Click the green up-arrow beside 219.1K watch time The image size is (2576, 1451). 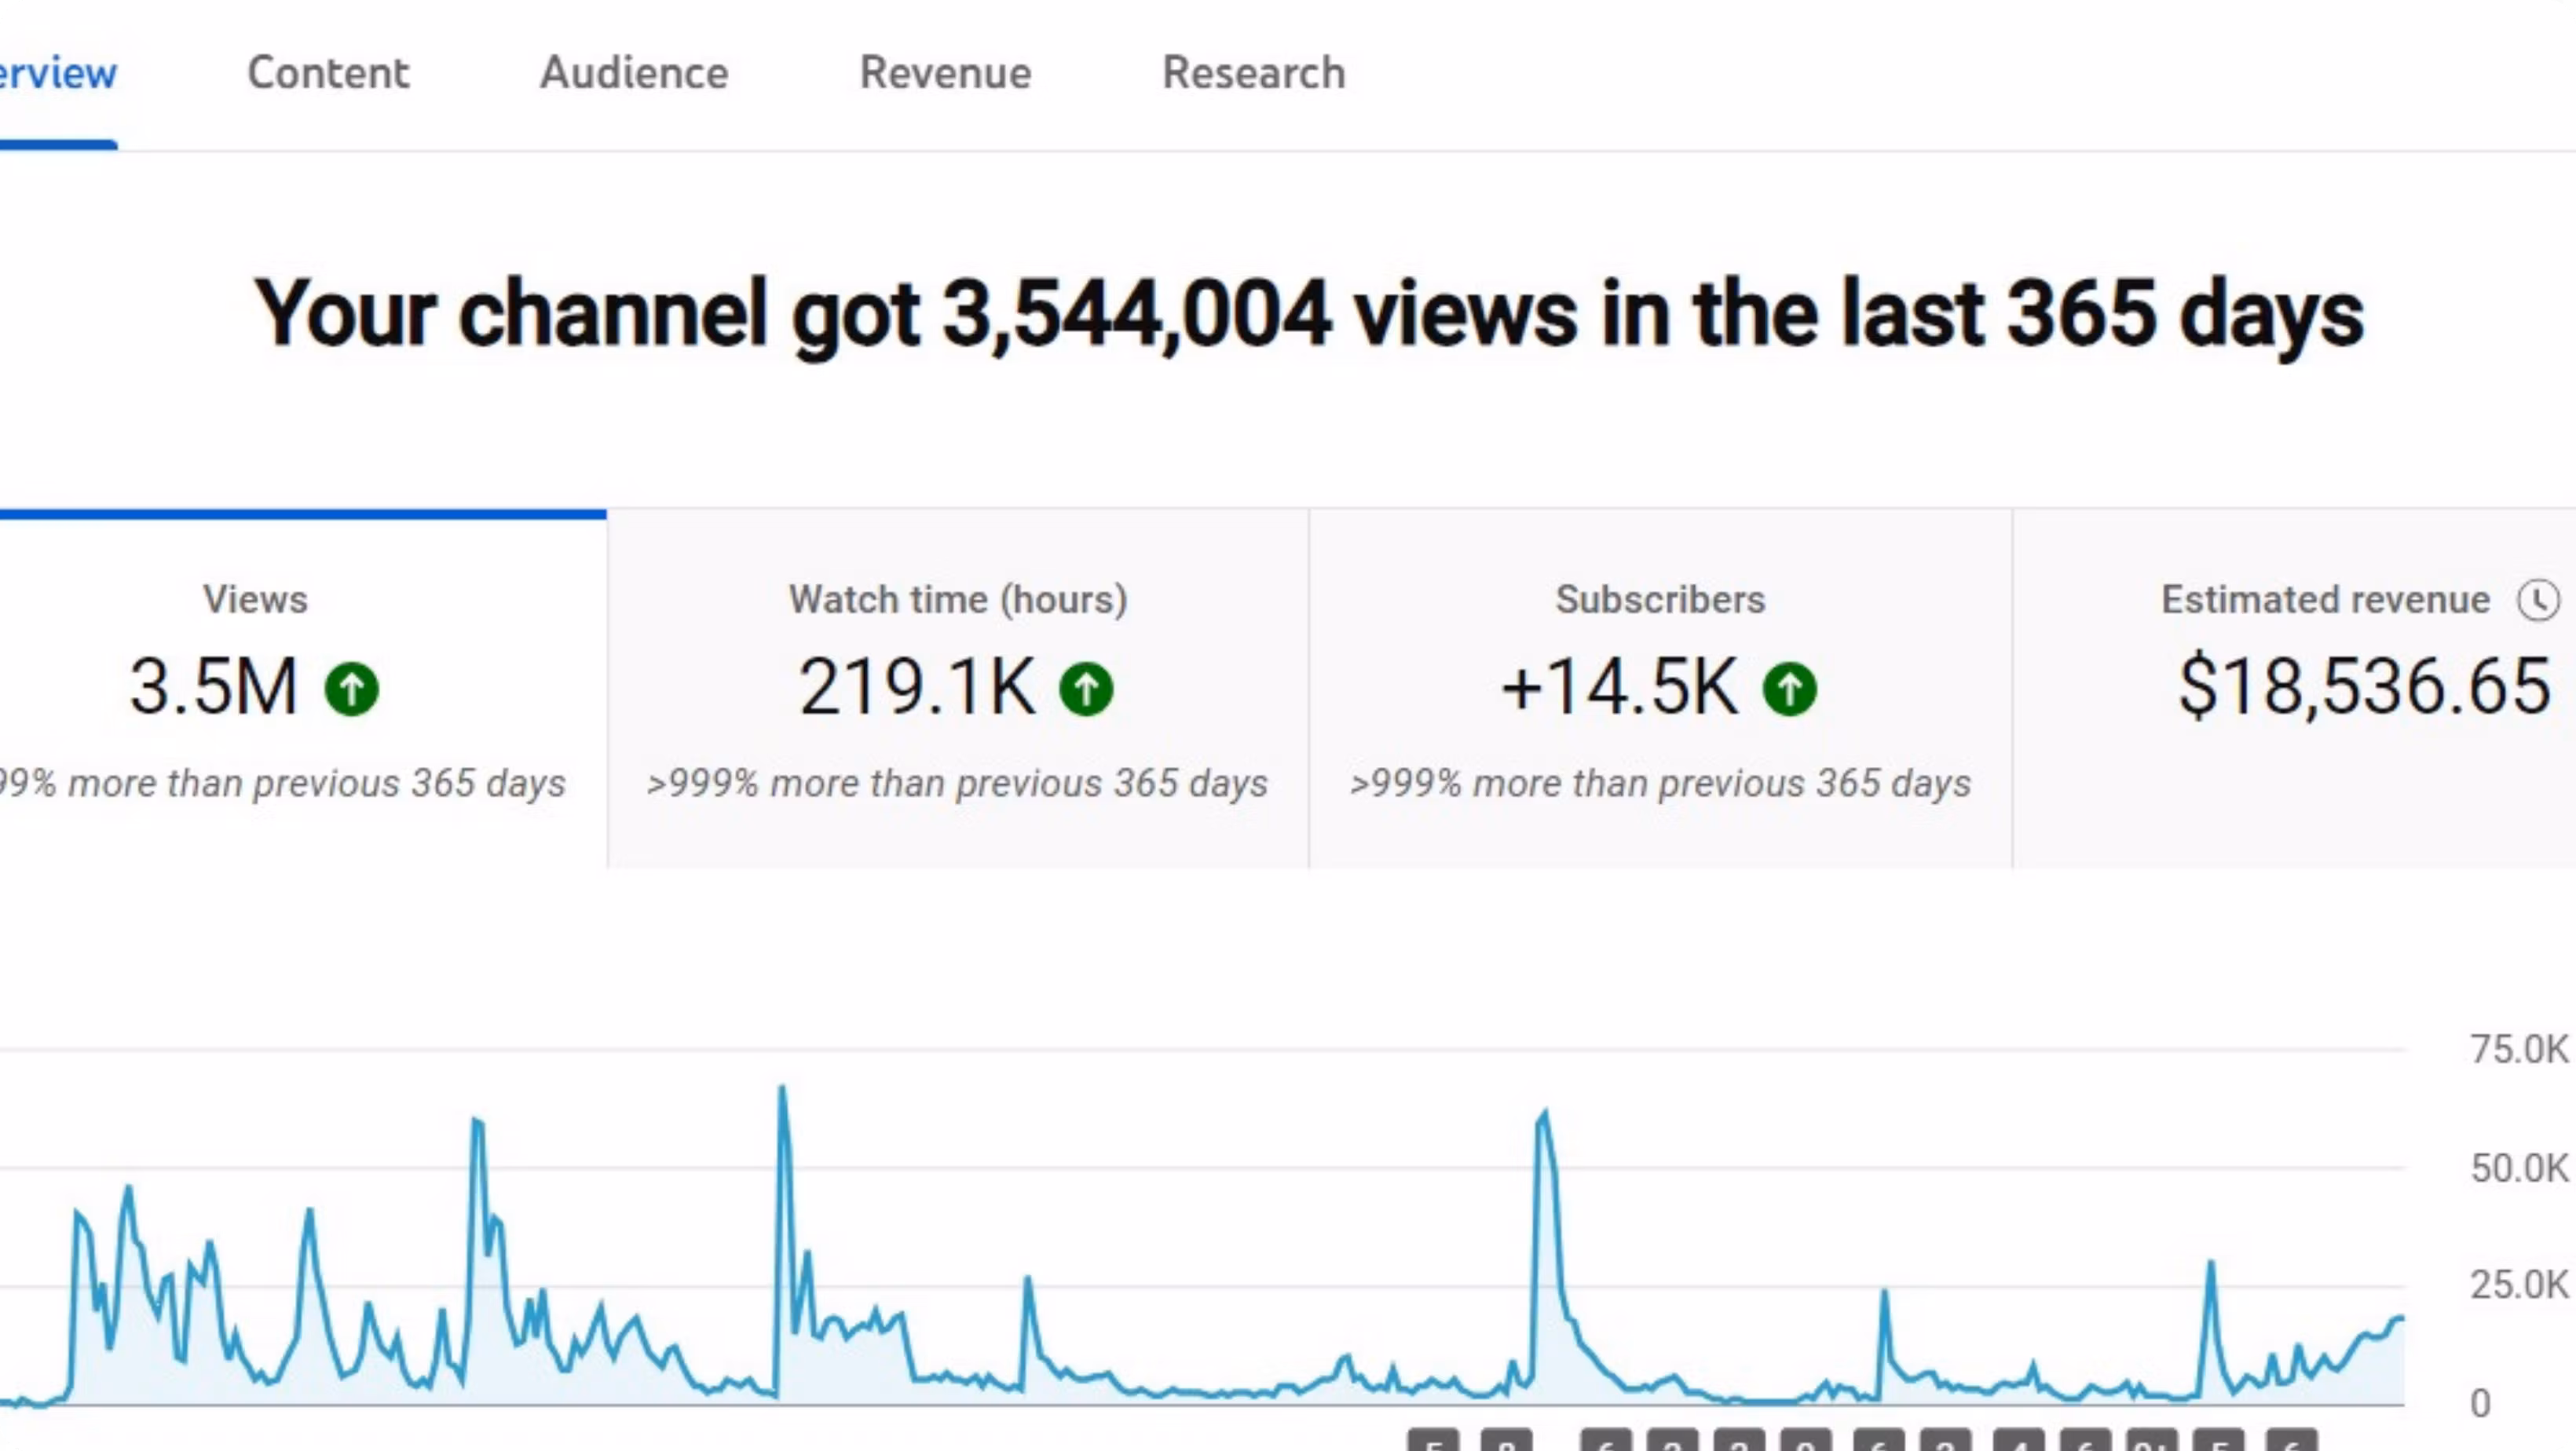pos(1086,688)
